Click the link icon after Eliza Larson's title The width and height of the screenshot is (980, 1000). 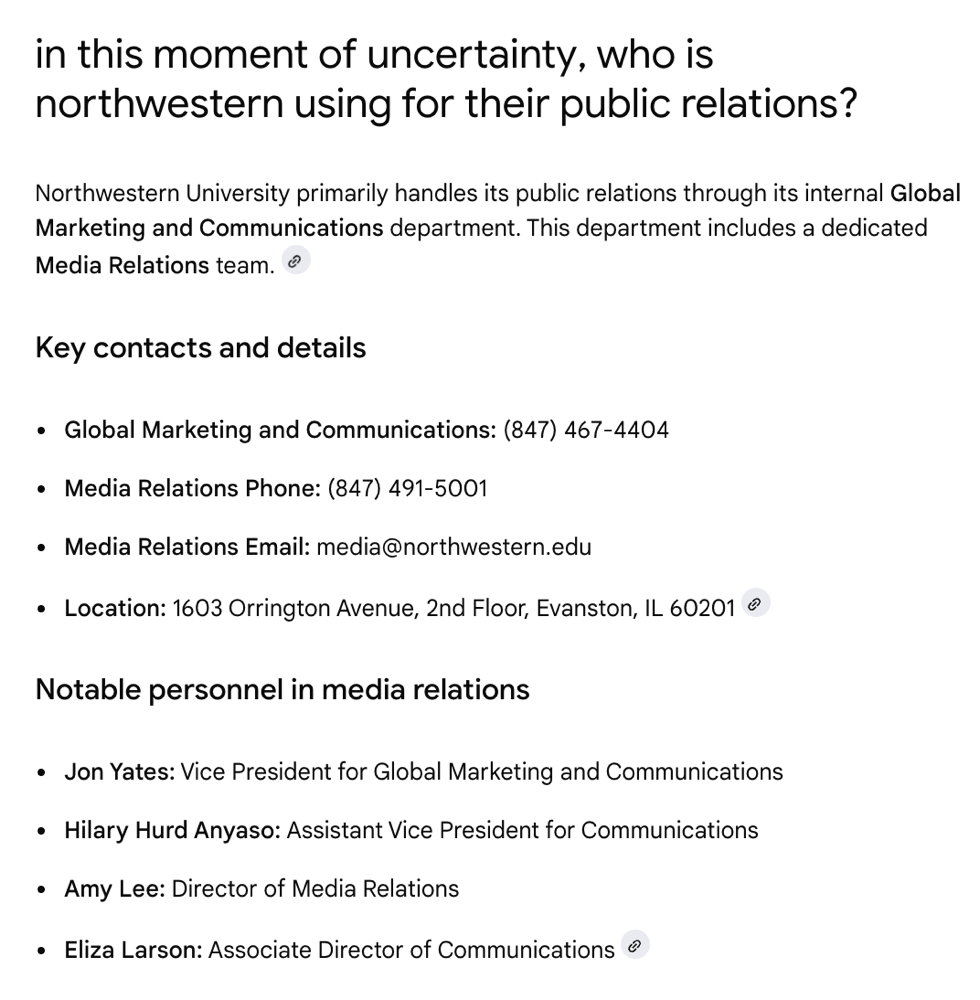(635, 945)
